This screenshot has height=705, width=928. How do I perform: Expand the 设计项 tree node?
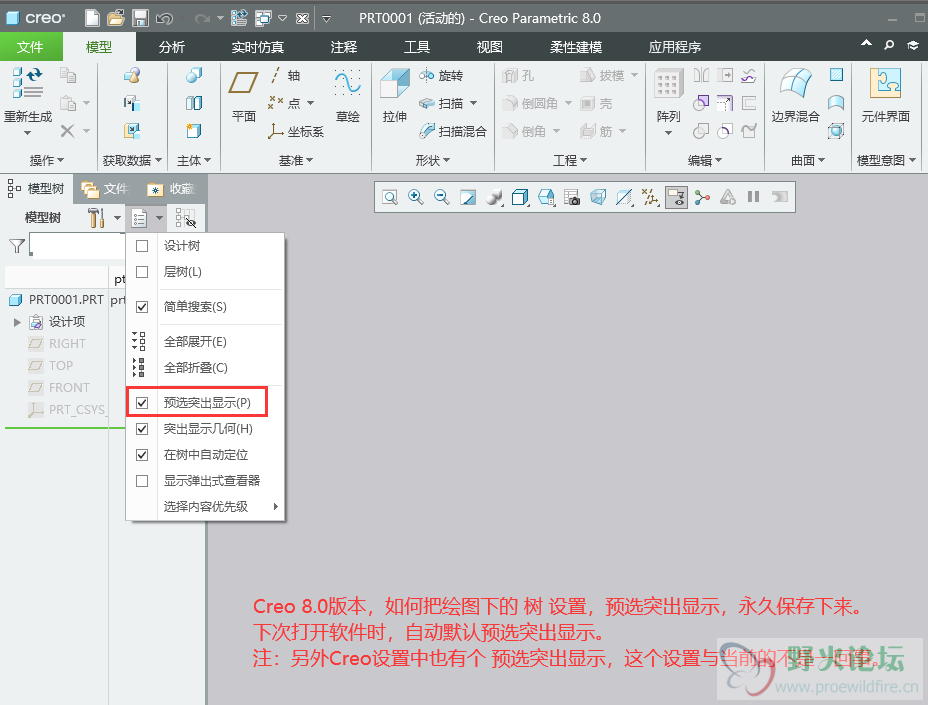[x=17, y=322]
